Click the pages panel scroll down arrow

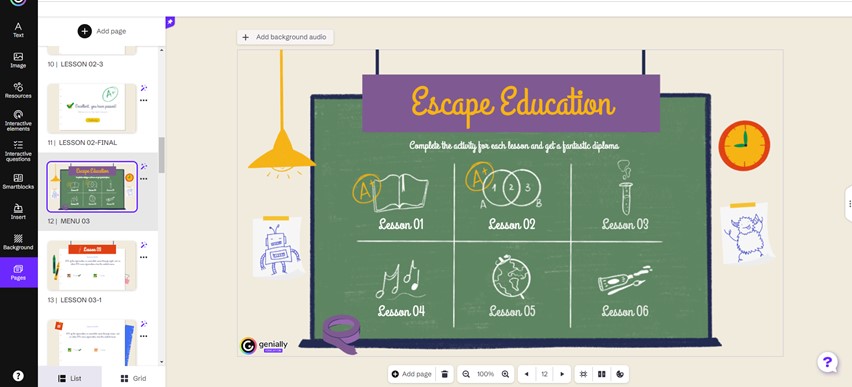tap(161, 361)
